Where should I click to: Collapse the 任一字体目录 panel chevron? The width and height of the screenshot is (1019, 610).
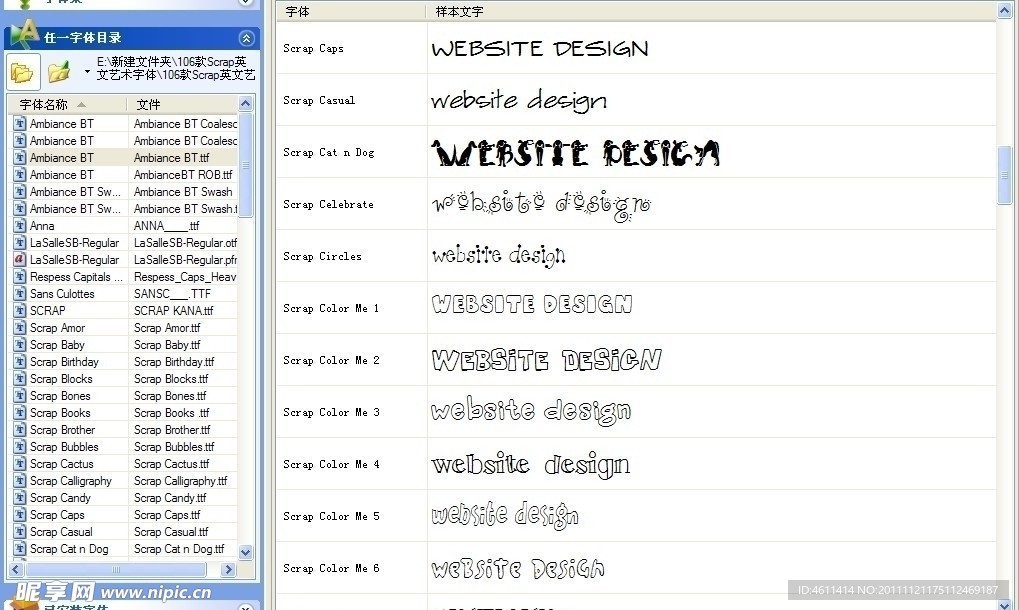point(246,38)
